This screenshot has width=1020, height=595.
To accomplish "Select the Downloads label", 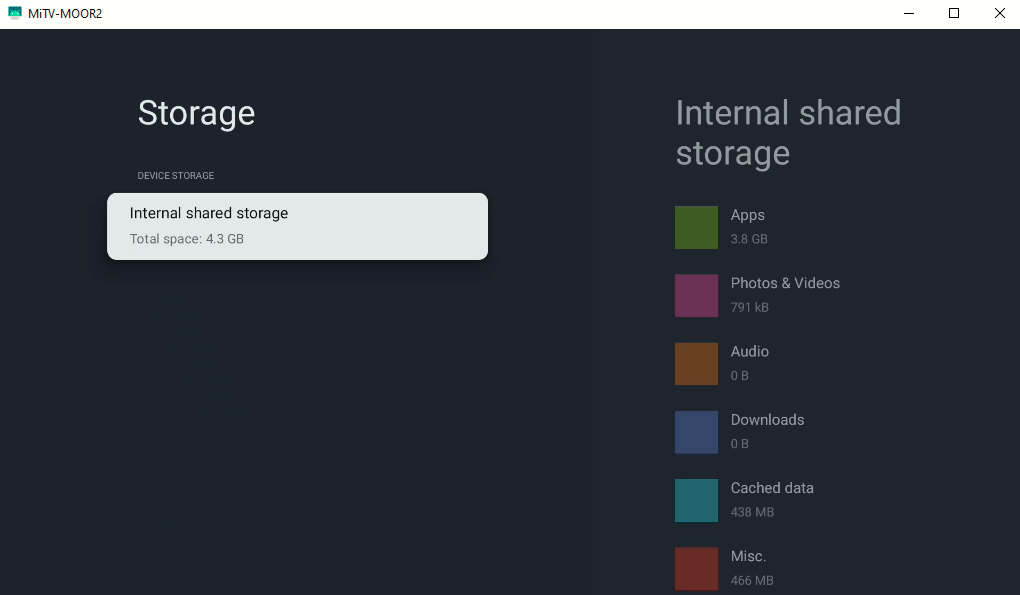I will [x=768, y=419].
